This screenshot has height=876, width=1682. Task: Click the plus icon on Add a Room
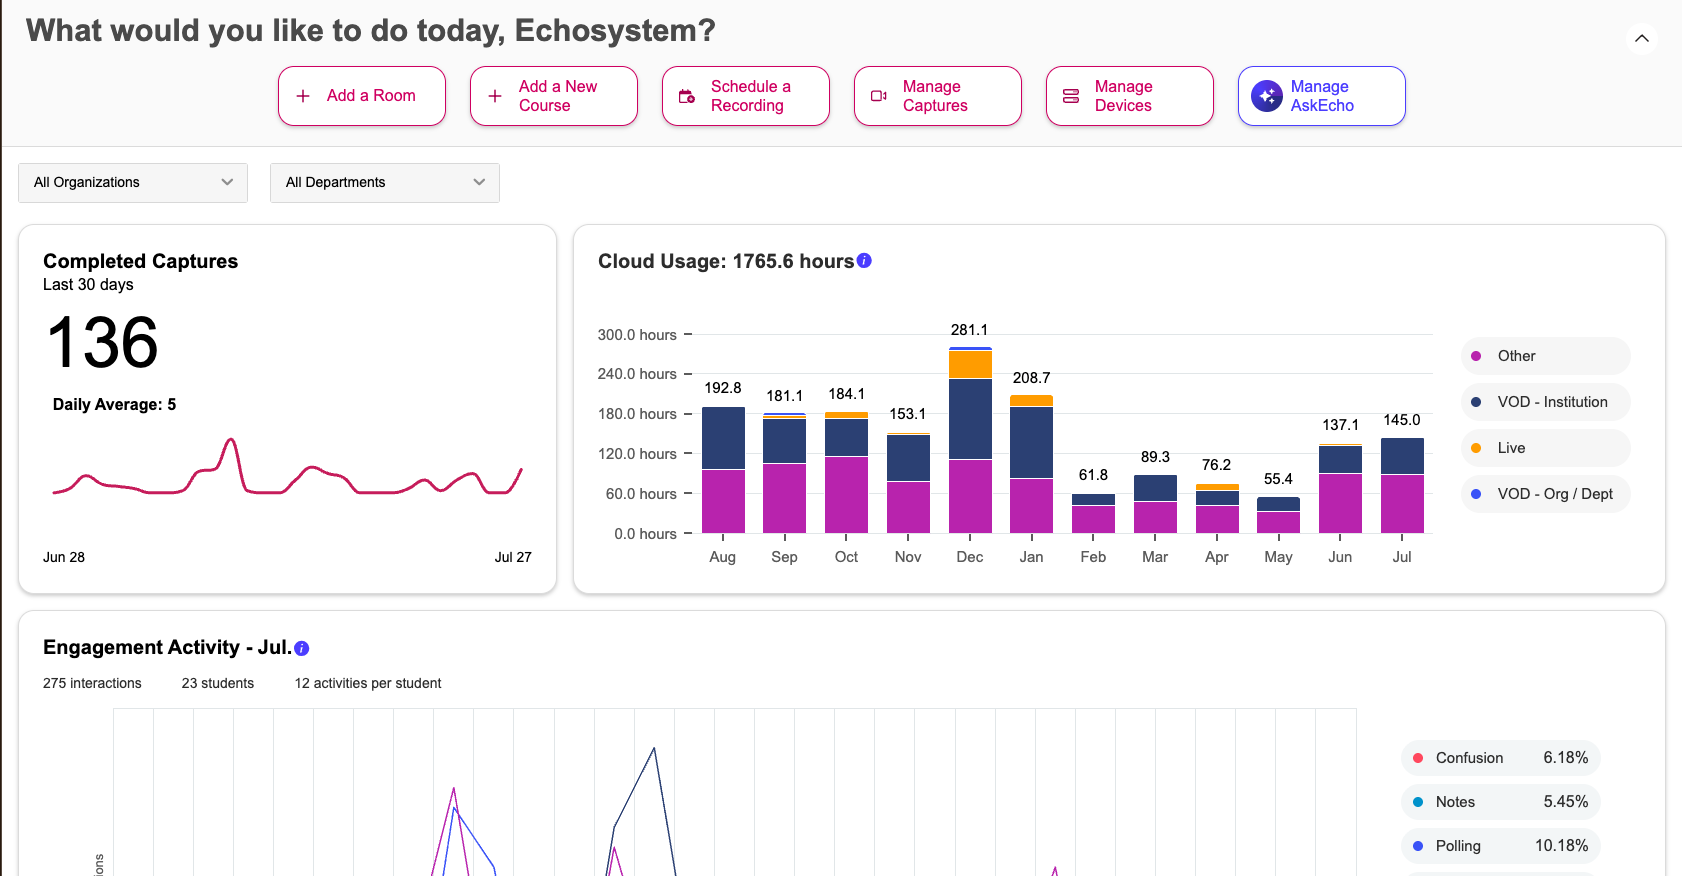click(x=303, y=96)
